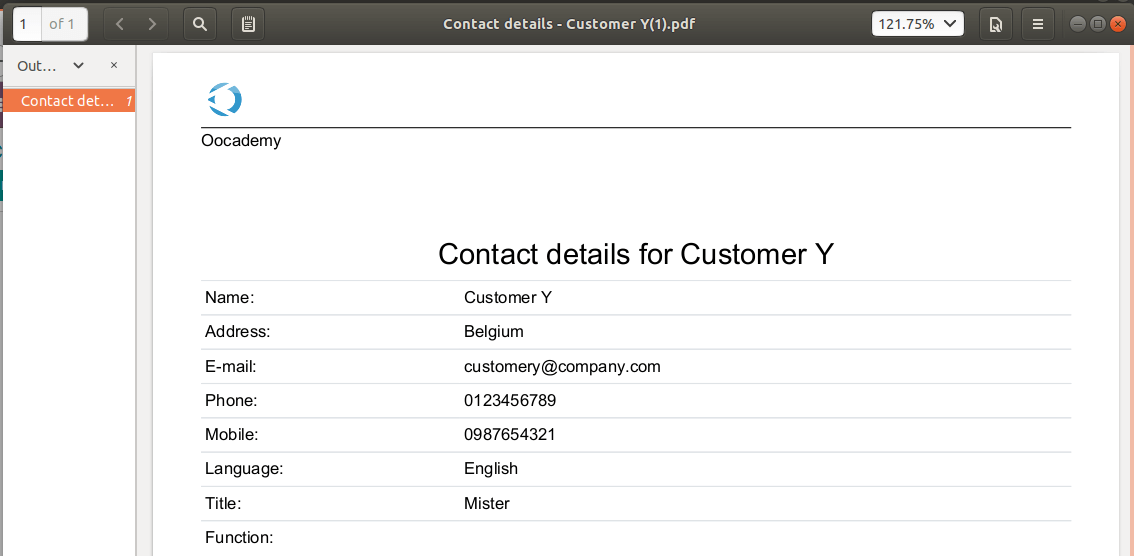Expand the zoom level 121.75% dropdown
The height and width of the screenshot is (556, 1134).
[x=918, y=24]
